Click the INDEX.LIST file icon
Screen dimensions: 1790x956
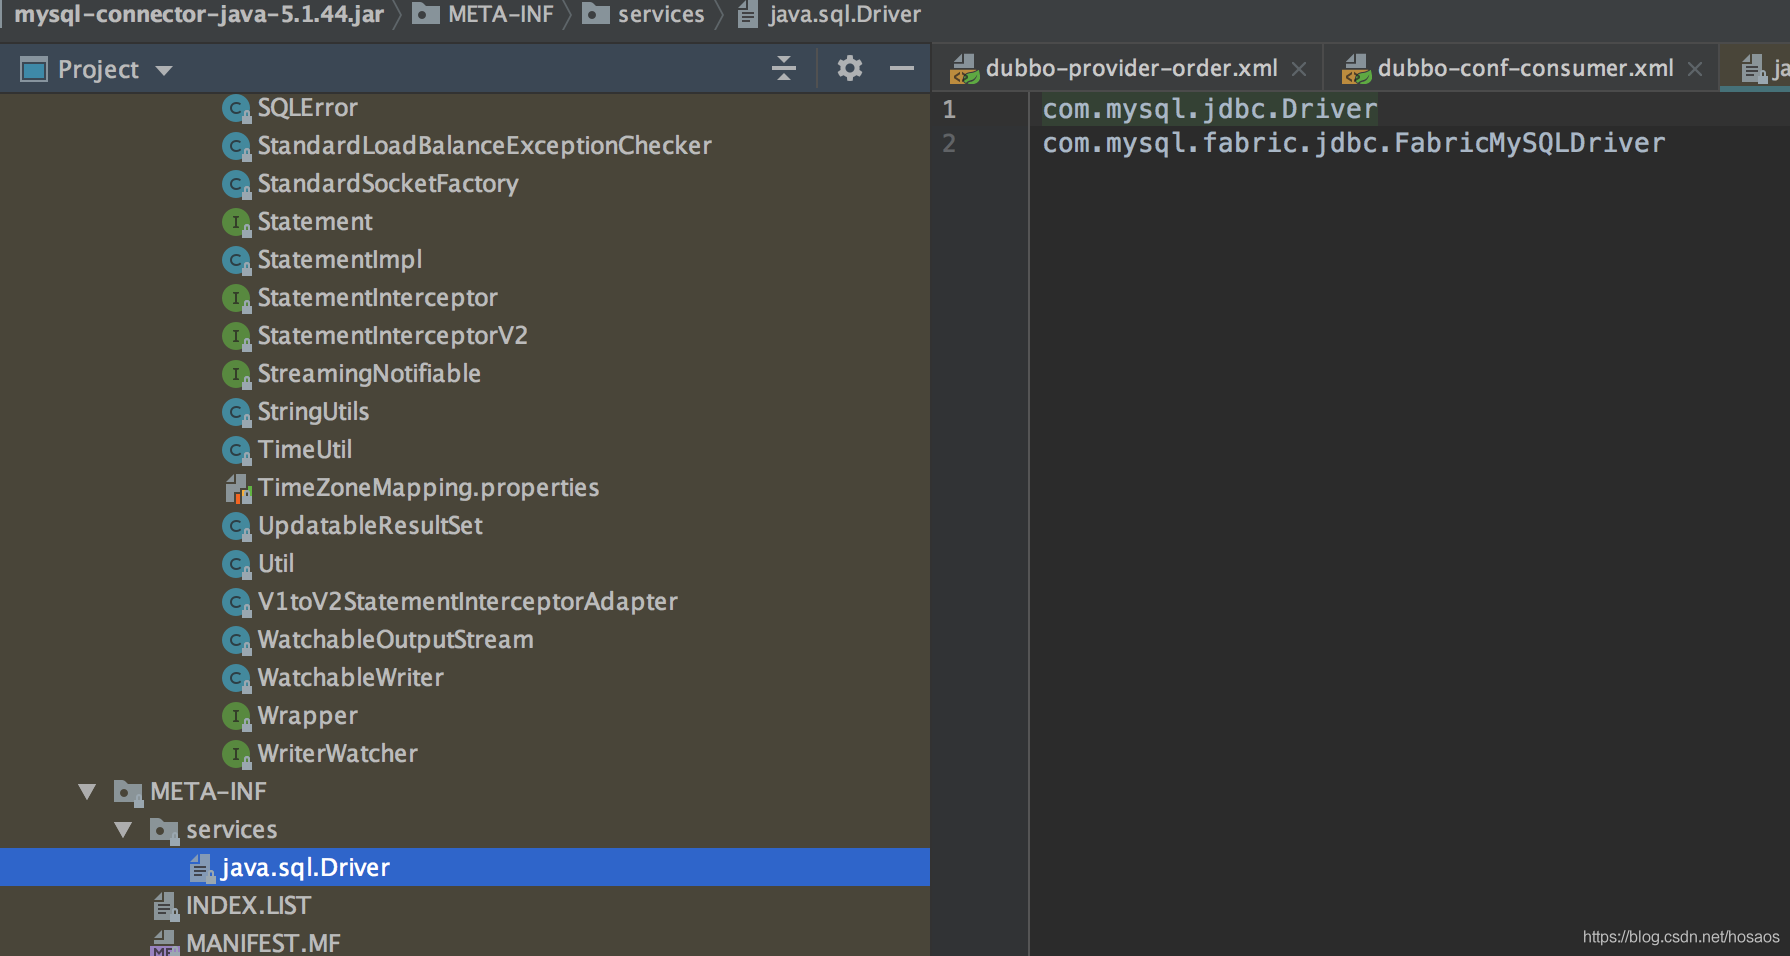click(165, 906)
